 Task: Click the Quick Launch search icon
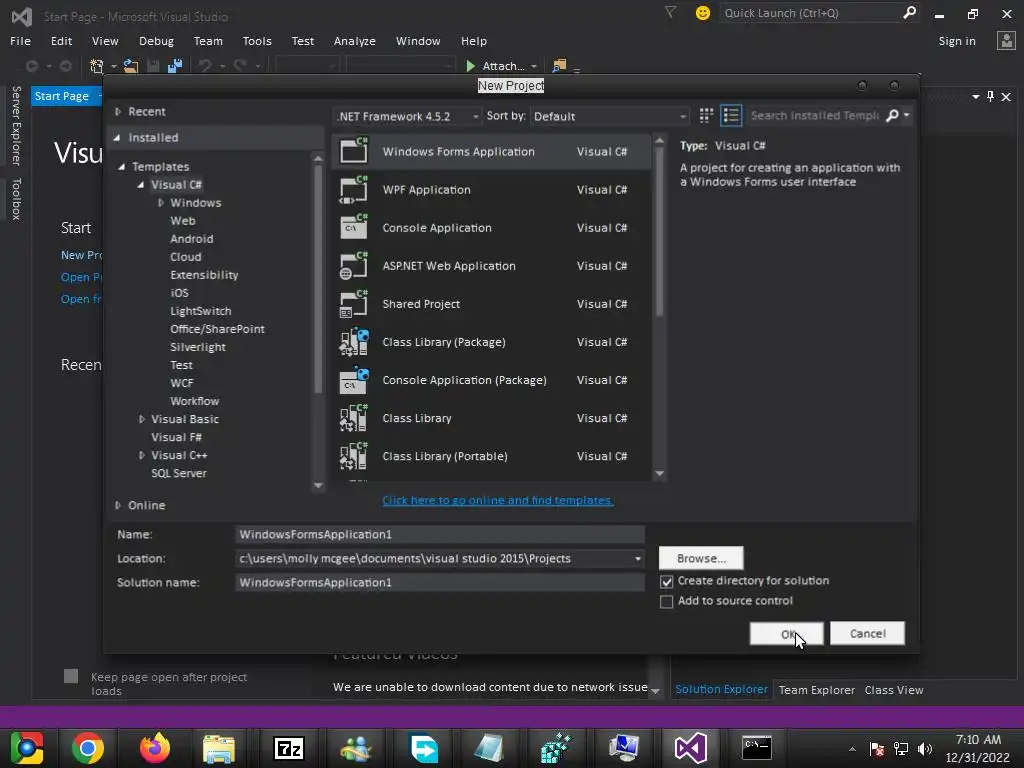pos(909,12)
